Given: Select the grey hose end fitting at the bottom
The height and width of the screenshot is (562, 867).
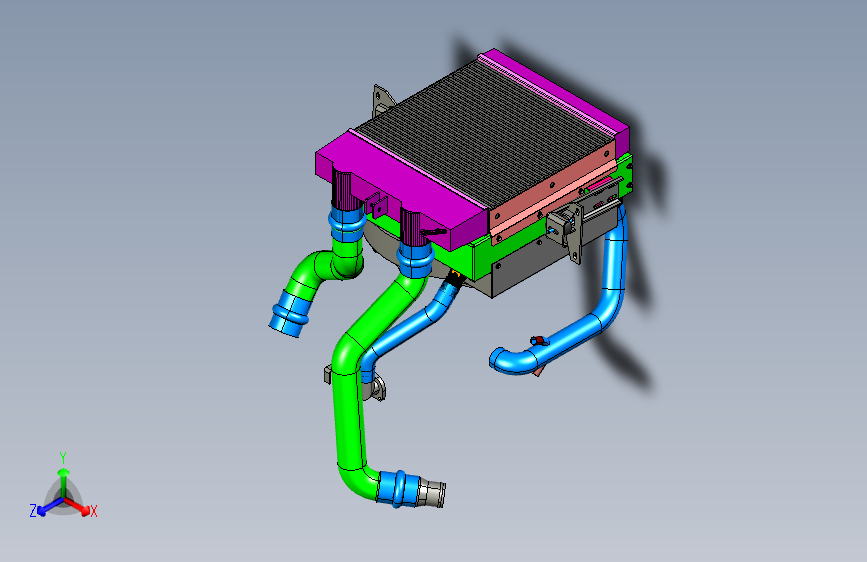Looking at the screenshot, I should [x=431, y=492].
